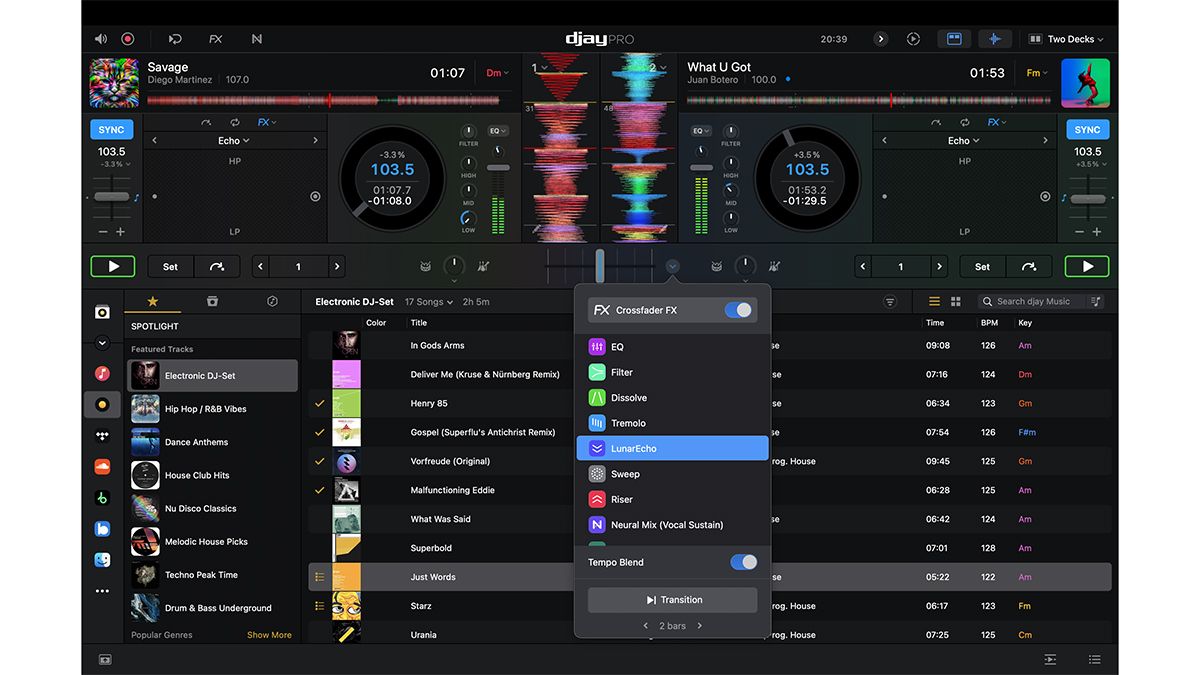Image resolution: width=1200 pixels, height=675 pixels.
Task: Open the key dropdown showing Dm
Action: click(x=497, y=72)
